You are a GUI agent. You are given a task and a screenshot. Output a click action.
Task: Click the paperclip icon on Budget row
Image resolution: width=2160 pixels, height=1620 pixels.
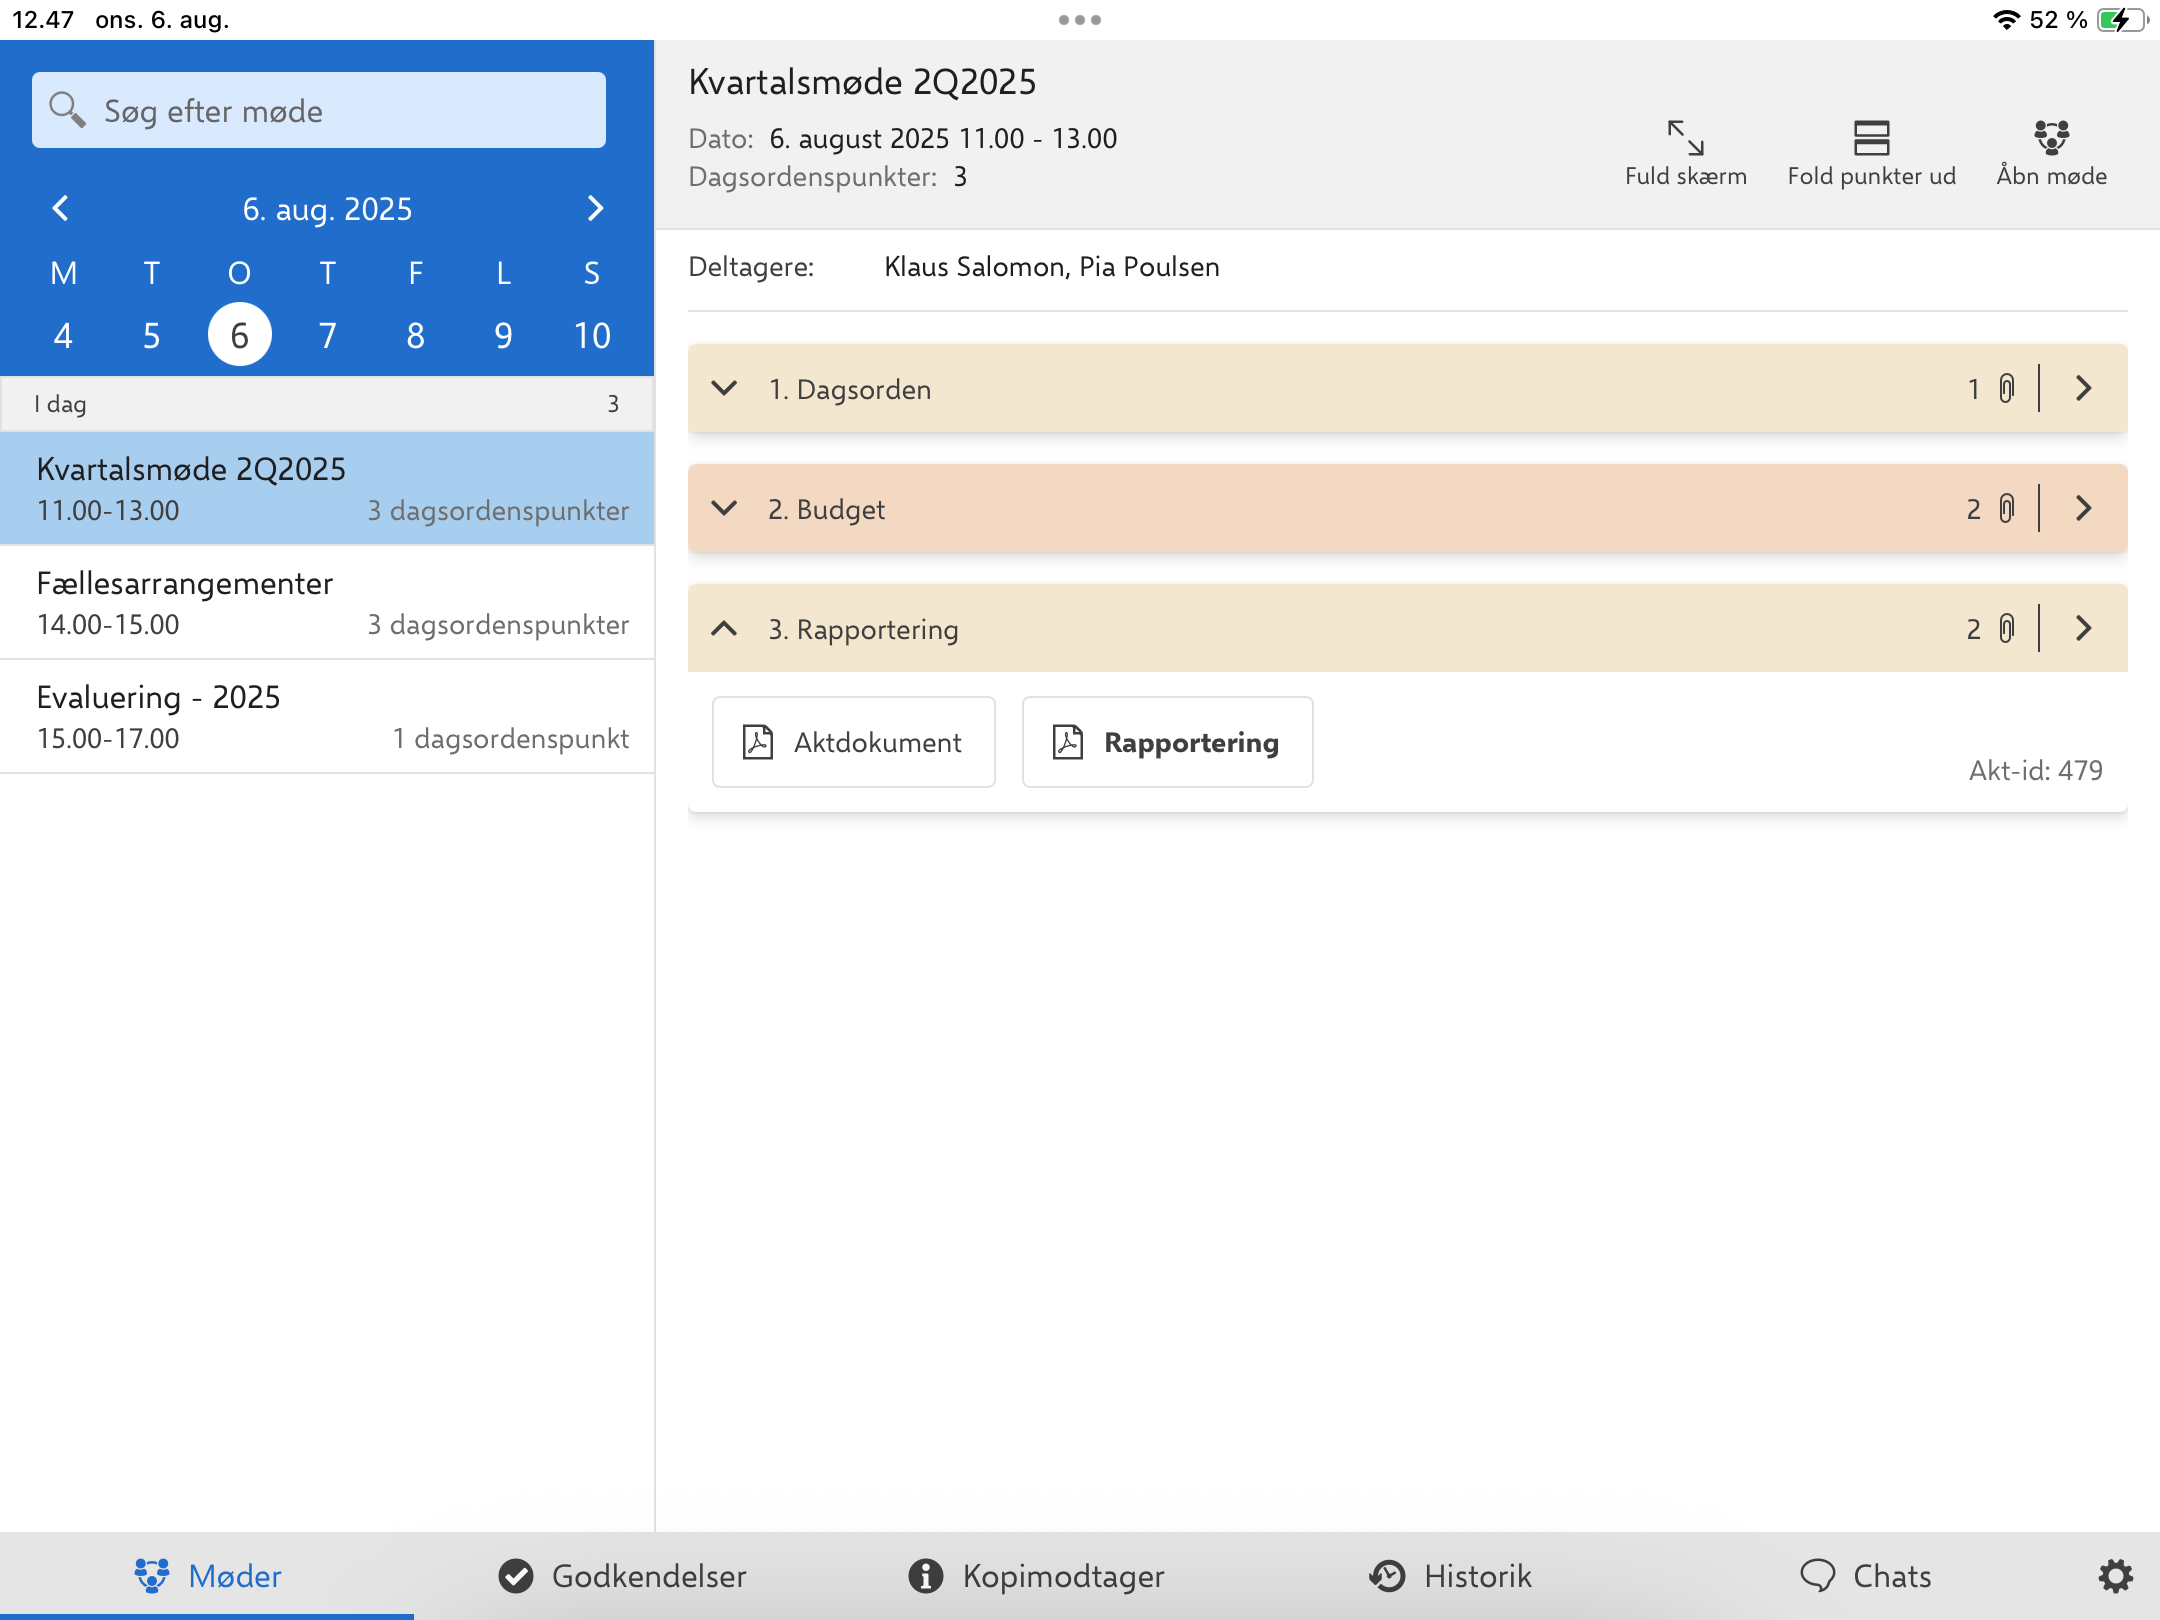point(2006,509)
